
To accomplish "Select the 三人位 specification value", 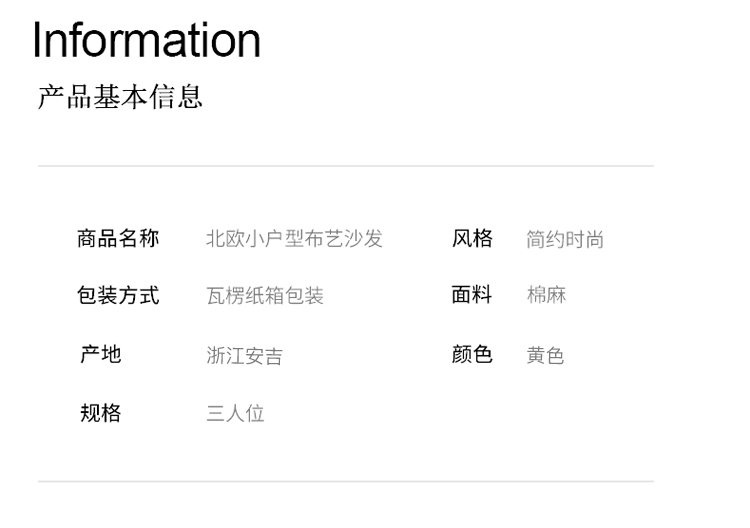I will (x=235, y=413).
